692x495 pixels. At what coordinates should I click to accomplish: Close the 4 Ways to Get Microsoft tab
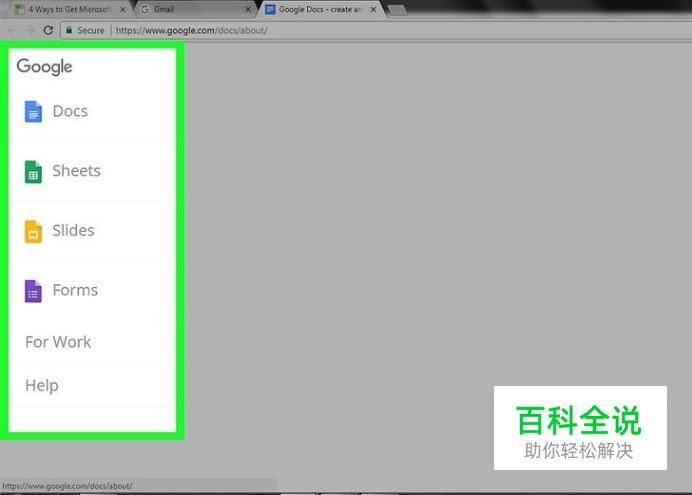123,9
